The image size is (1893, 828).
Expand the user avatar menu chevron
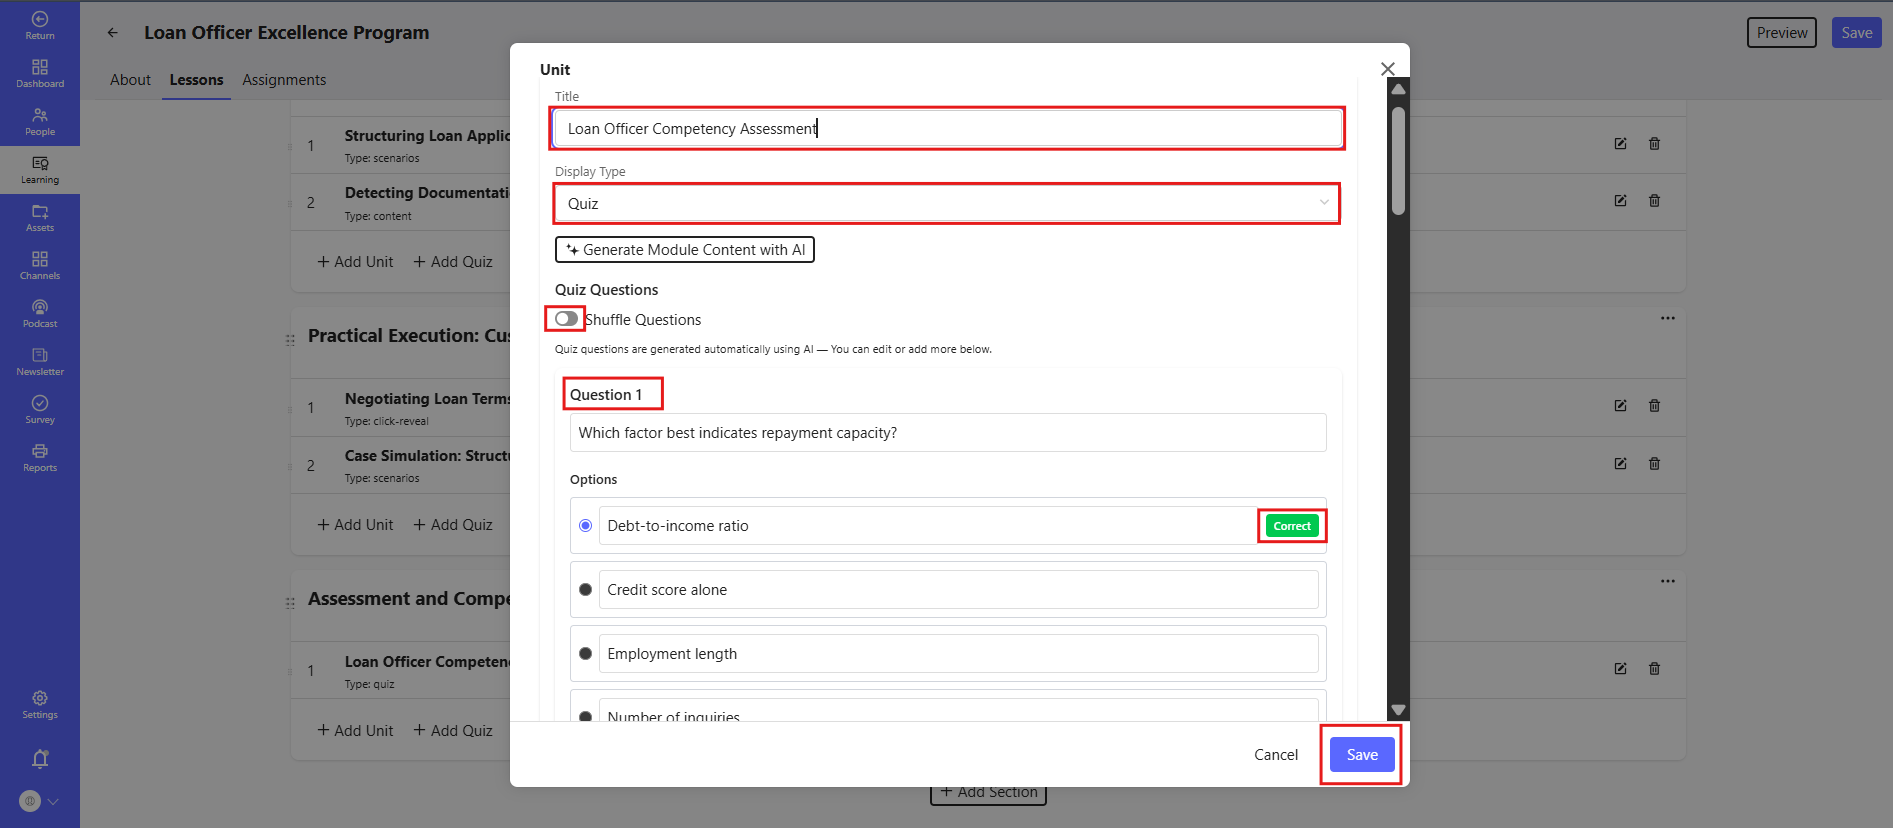(x=53, y=801)
